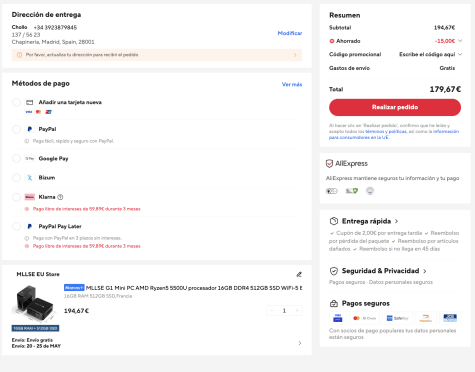Click the Klarna pink logo icon

30,197
